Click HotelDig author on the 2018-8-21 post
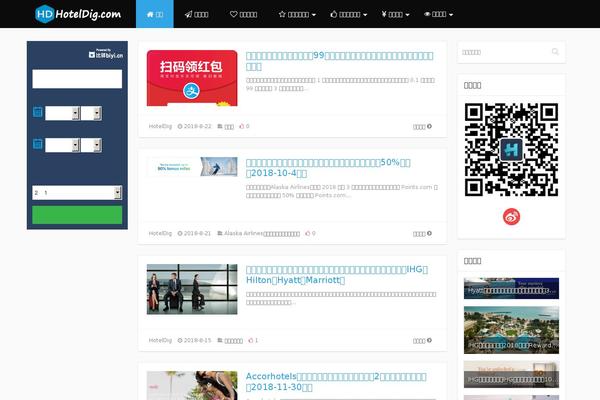The image size is (600, 400). point(160,233)
